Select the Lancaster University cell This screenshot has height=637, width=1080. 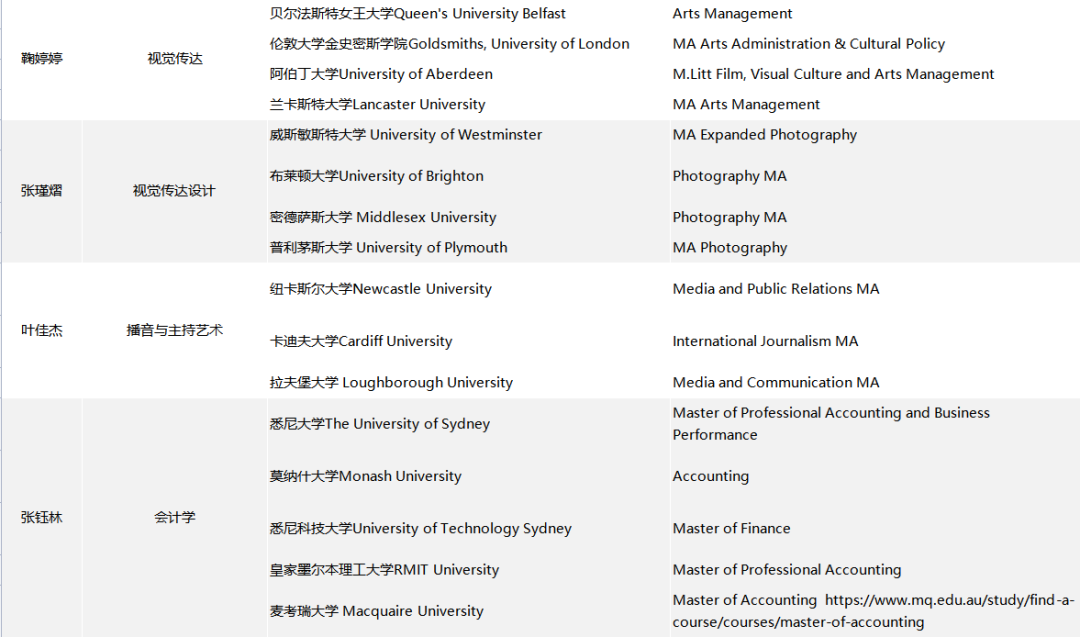point(377,105)
